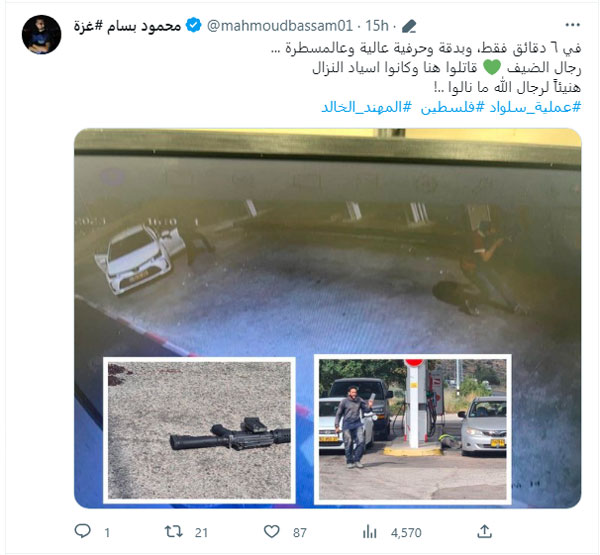
Task: Click the blue verified badge icon
Action: tap(194, 26)
